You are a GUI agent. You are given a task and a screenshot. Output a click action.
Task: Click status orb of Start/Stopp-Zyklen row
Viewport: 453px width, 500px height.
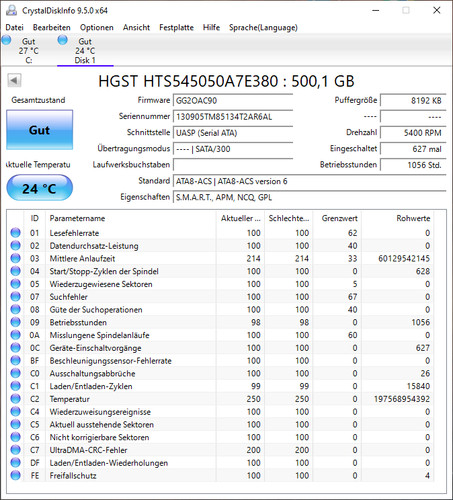point(15,271)
